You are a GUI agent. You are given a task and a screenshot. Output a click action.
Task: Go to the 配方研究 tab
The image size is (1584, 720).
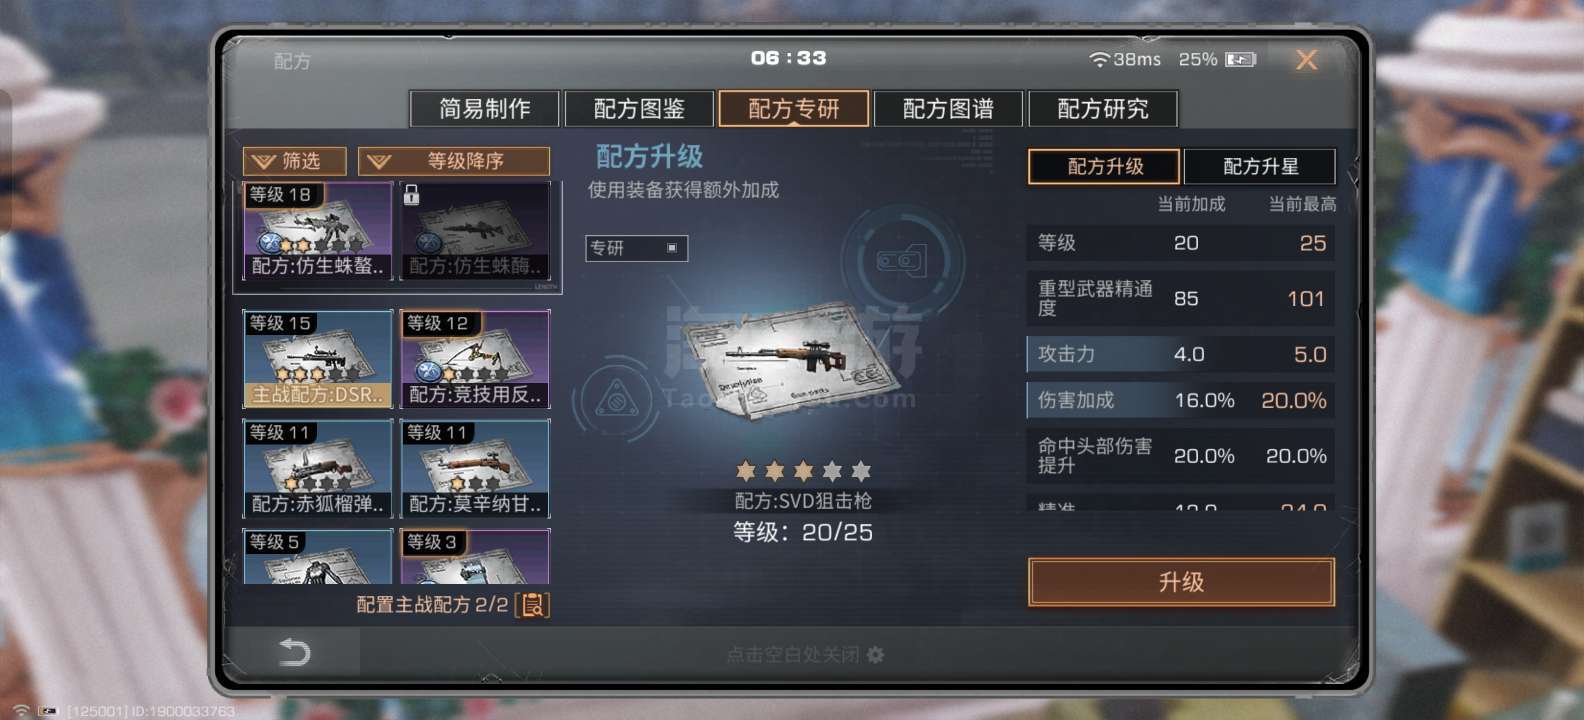(x=1103, y=109)
